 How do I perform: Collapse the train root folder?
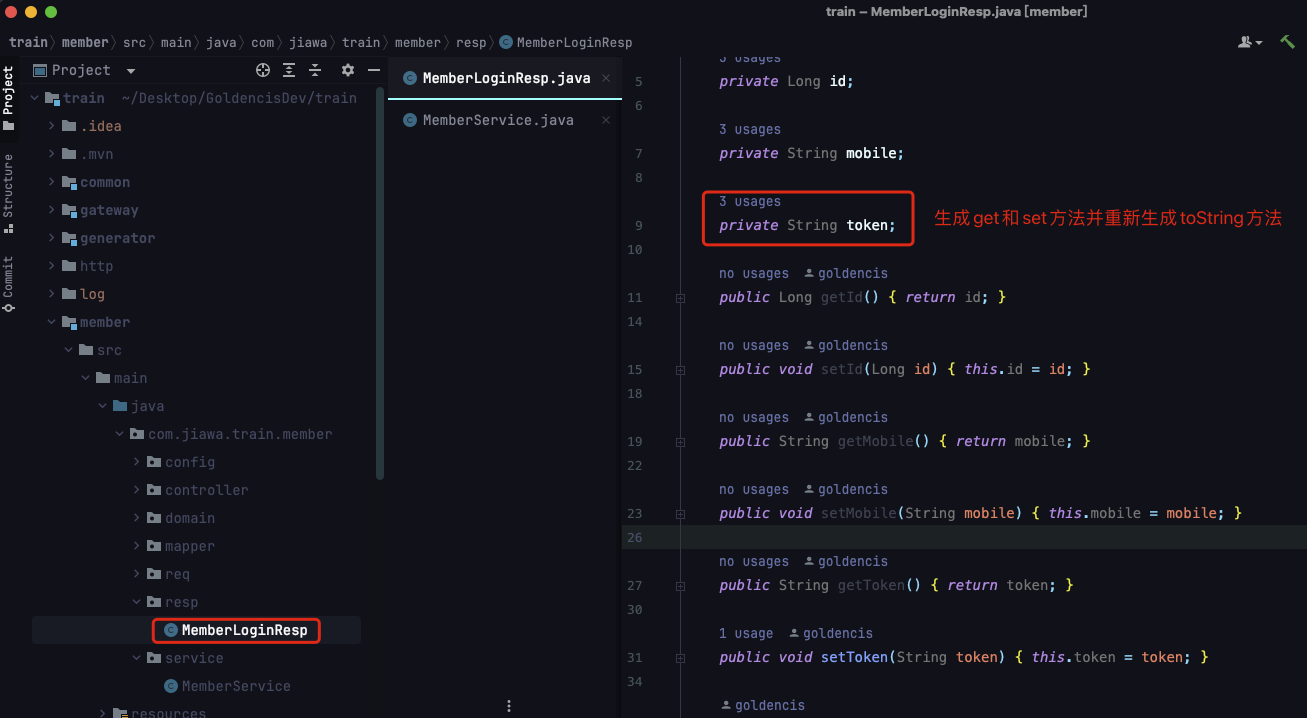(x=36, y=98)
